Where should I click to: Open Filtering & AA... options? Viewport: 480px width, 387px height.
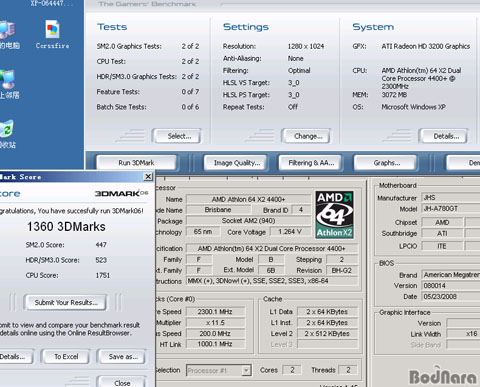[x=310, y=163]
